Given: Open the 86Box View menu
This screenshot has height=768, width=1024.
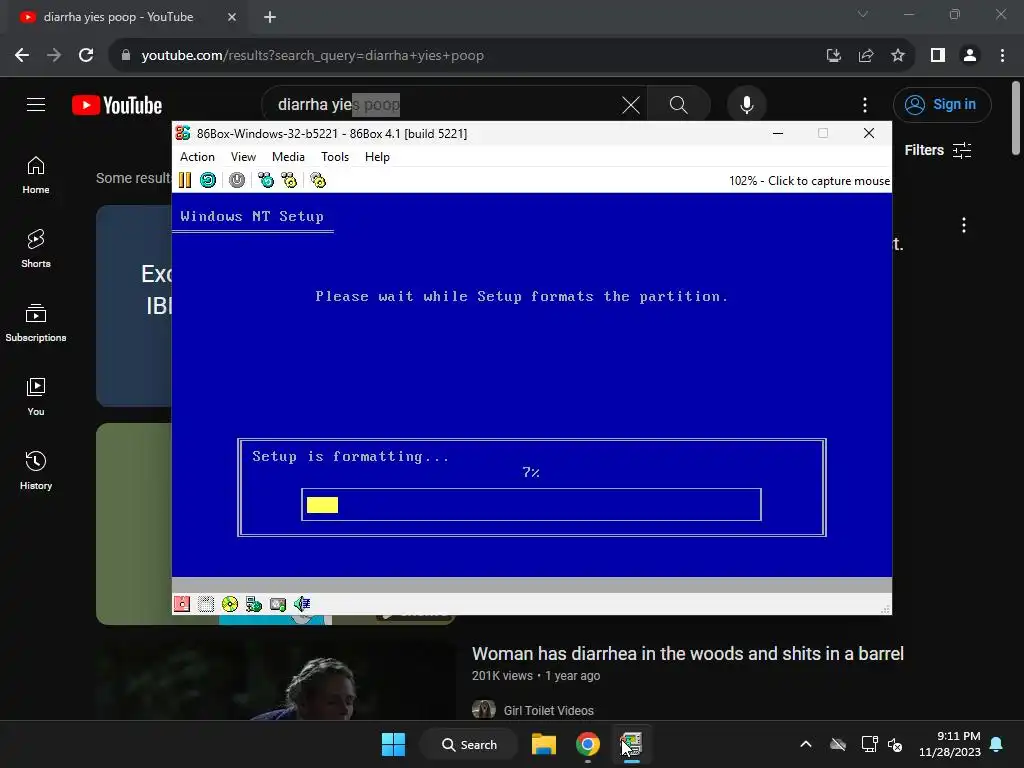Looking at the screenshot, I should point(243,157).
